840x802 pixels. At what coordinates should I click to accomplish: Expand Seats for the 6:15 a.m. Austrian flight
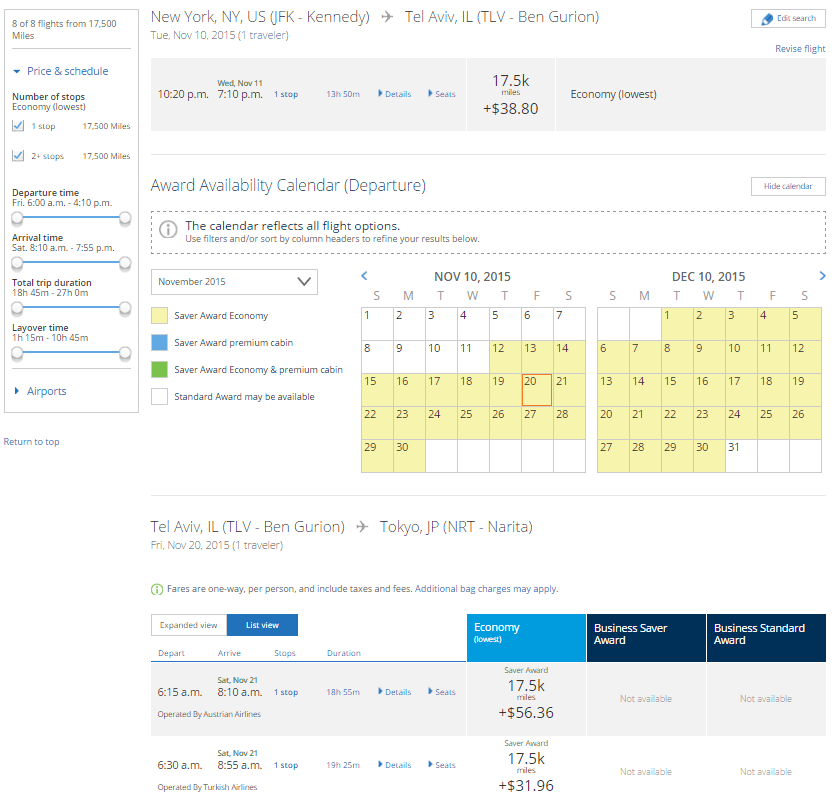442,692
